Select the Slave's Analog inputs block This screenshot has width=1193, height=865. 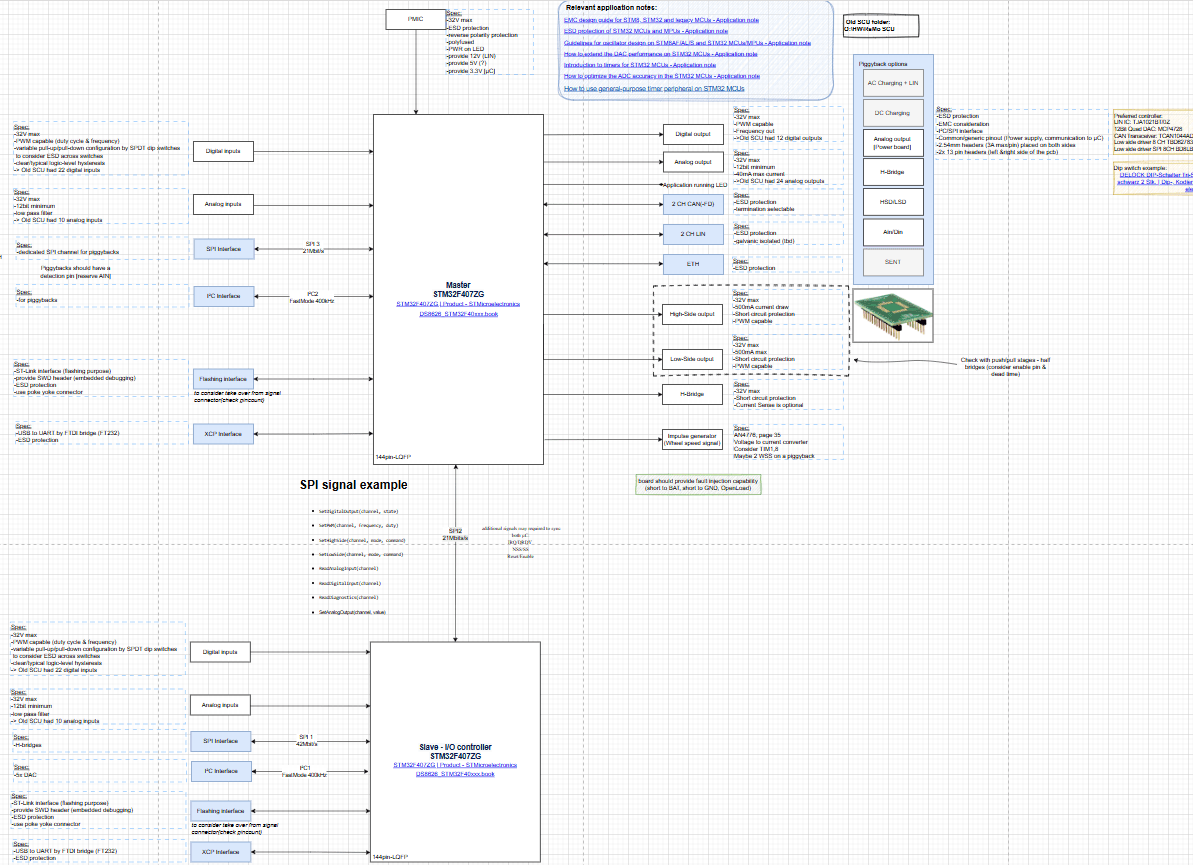tap(220, 705)
